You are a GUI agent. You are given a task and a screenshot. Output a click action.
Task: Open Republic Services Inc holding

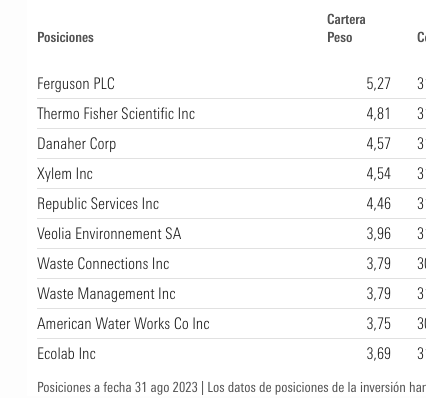[98, 204]
